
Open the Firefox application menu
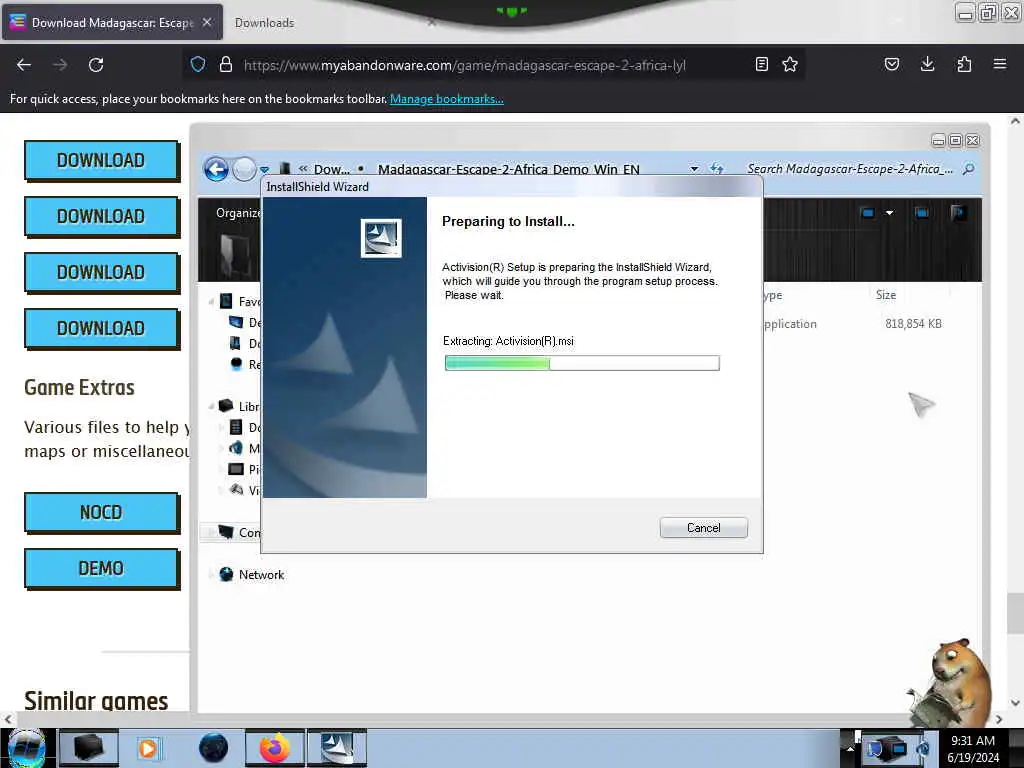(x=1000, y=64)
